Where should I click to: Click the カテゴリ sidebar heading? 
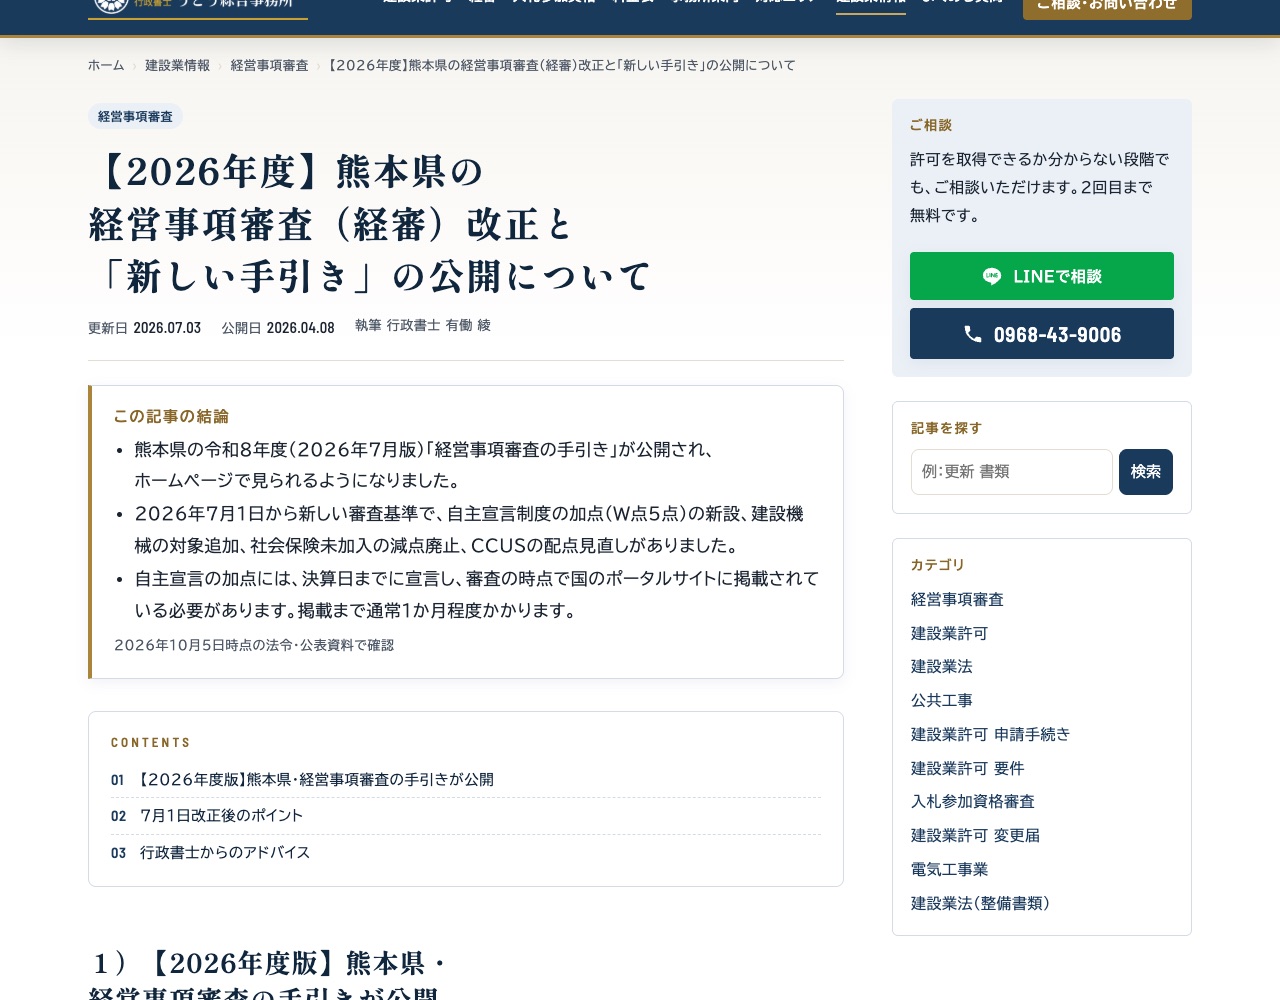(938, 565)
